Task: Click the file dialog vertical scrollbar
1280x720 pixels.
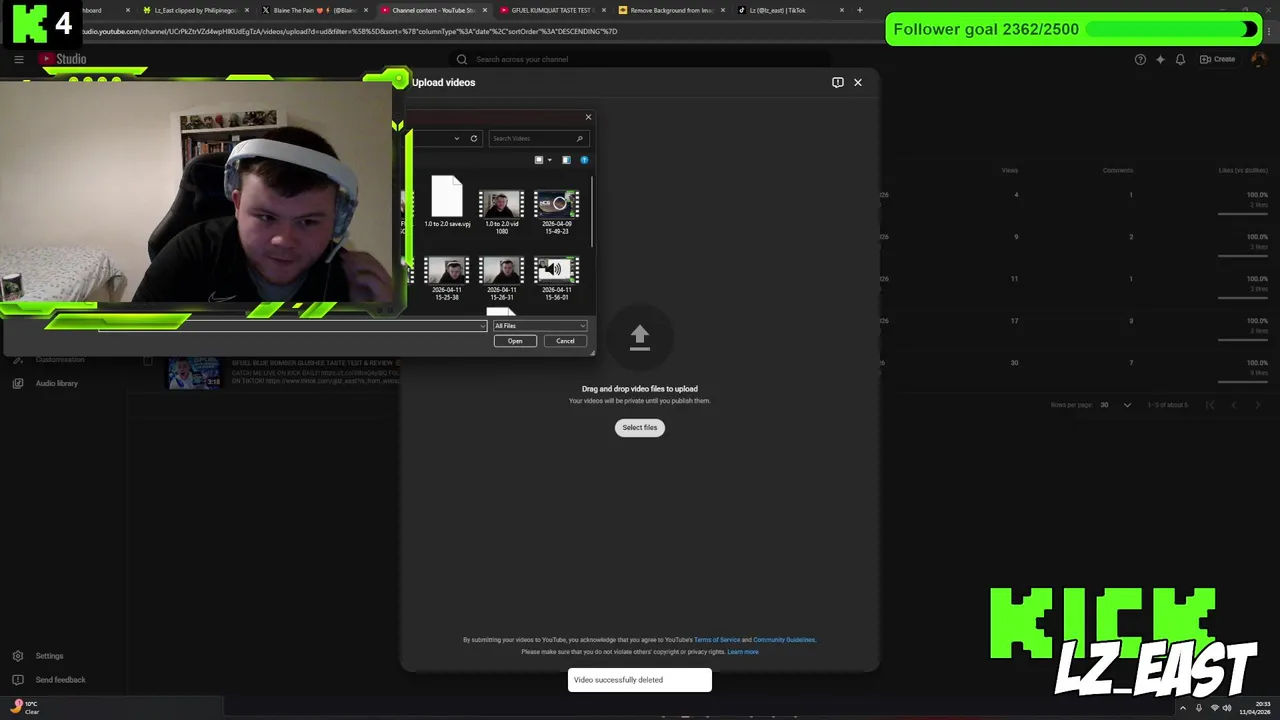Action: 592,212
